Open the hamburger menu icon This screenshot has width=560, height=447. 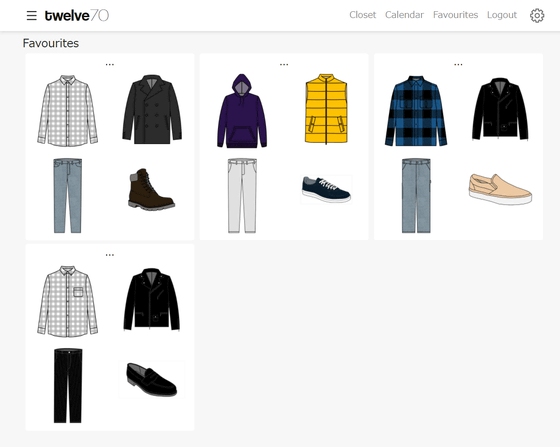(31, 15)
